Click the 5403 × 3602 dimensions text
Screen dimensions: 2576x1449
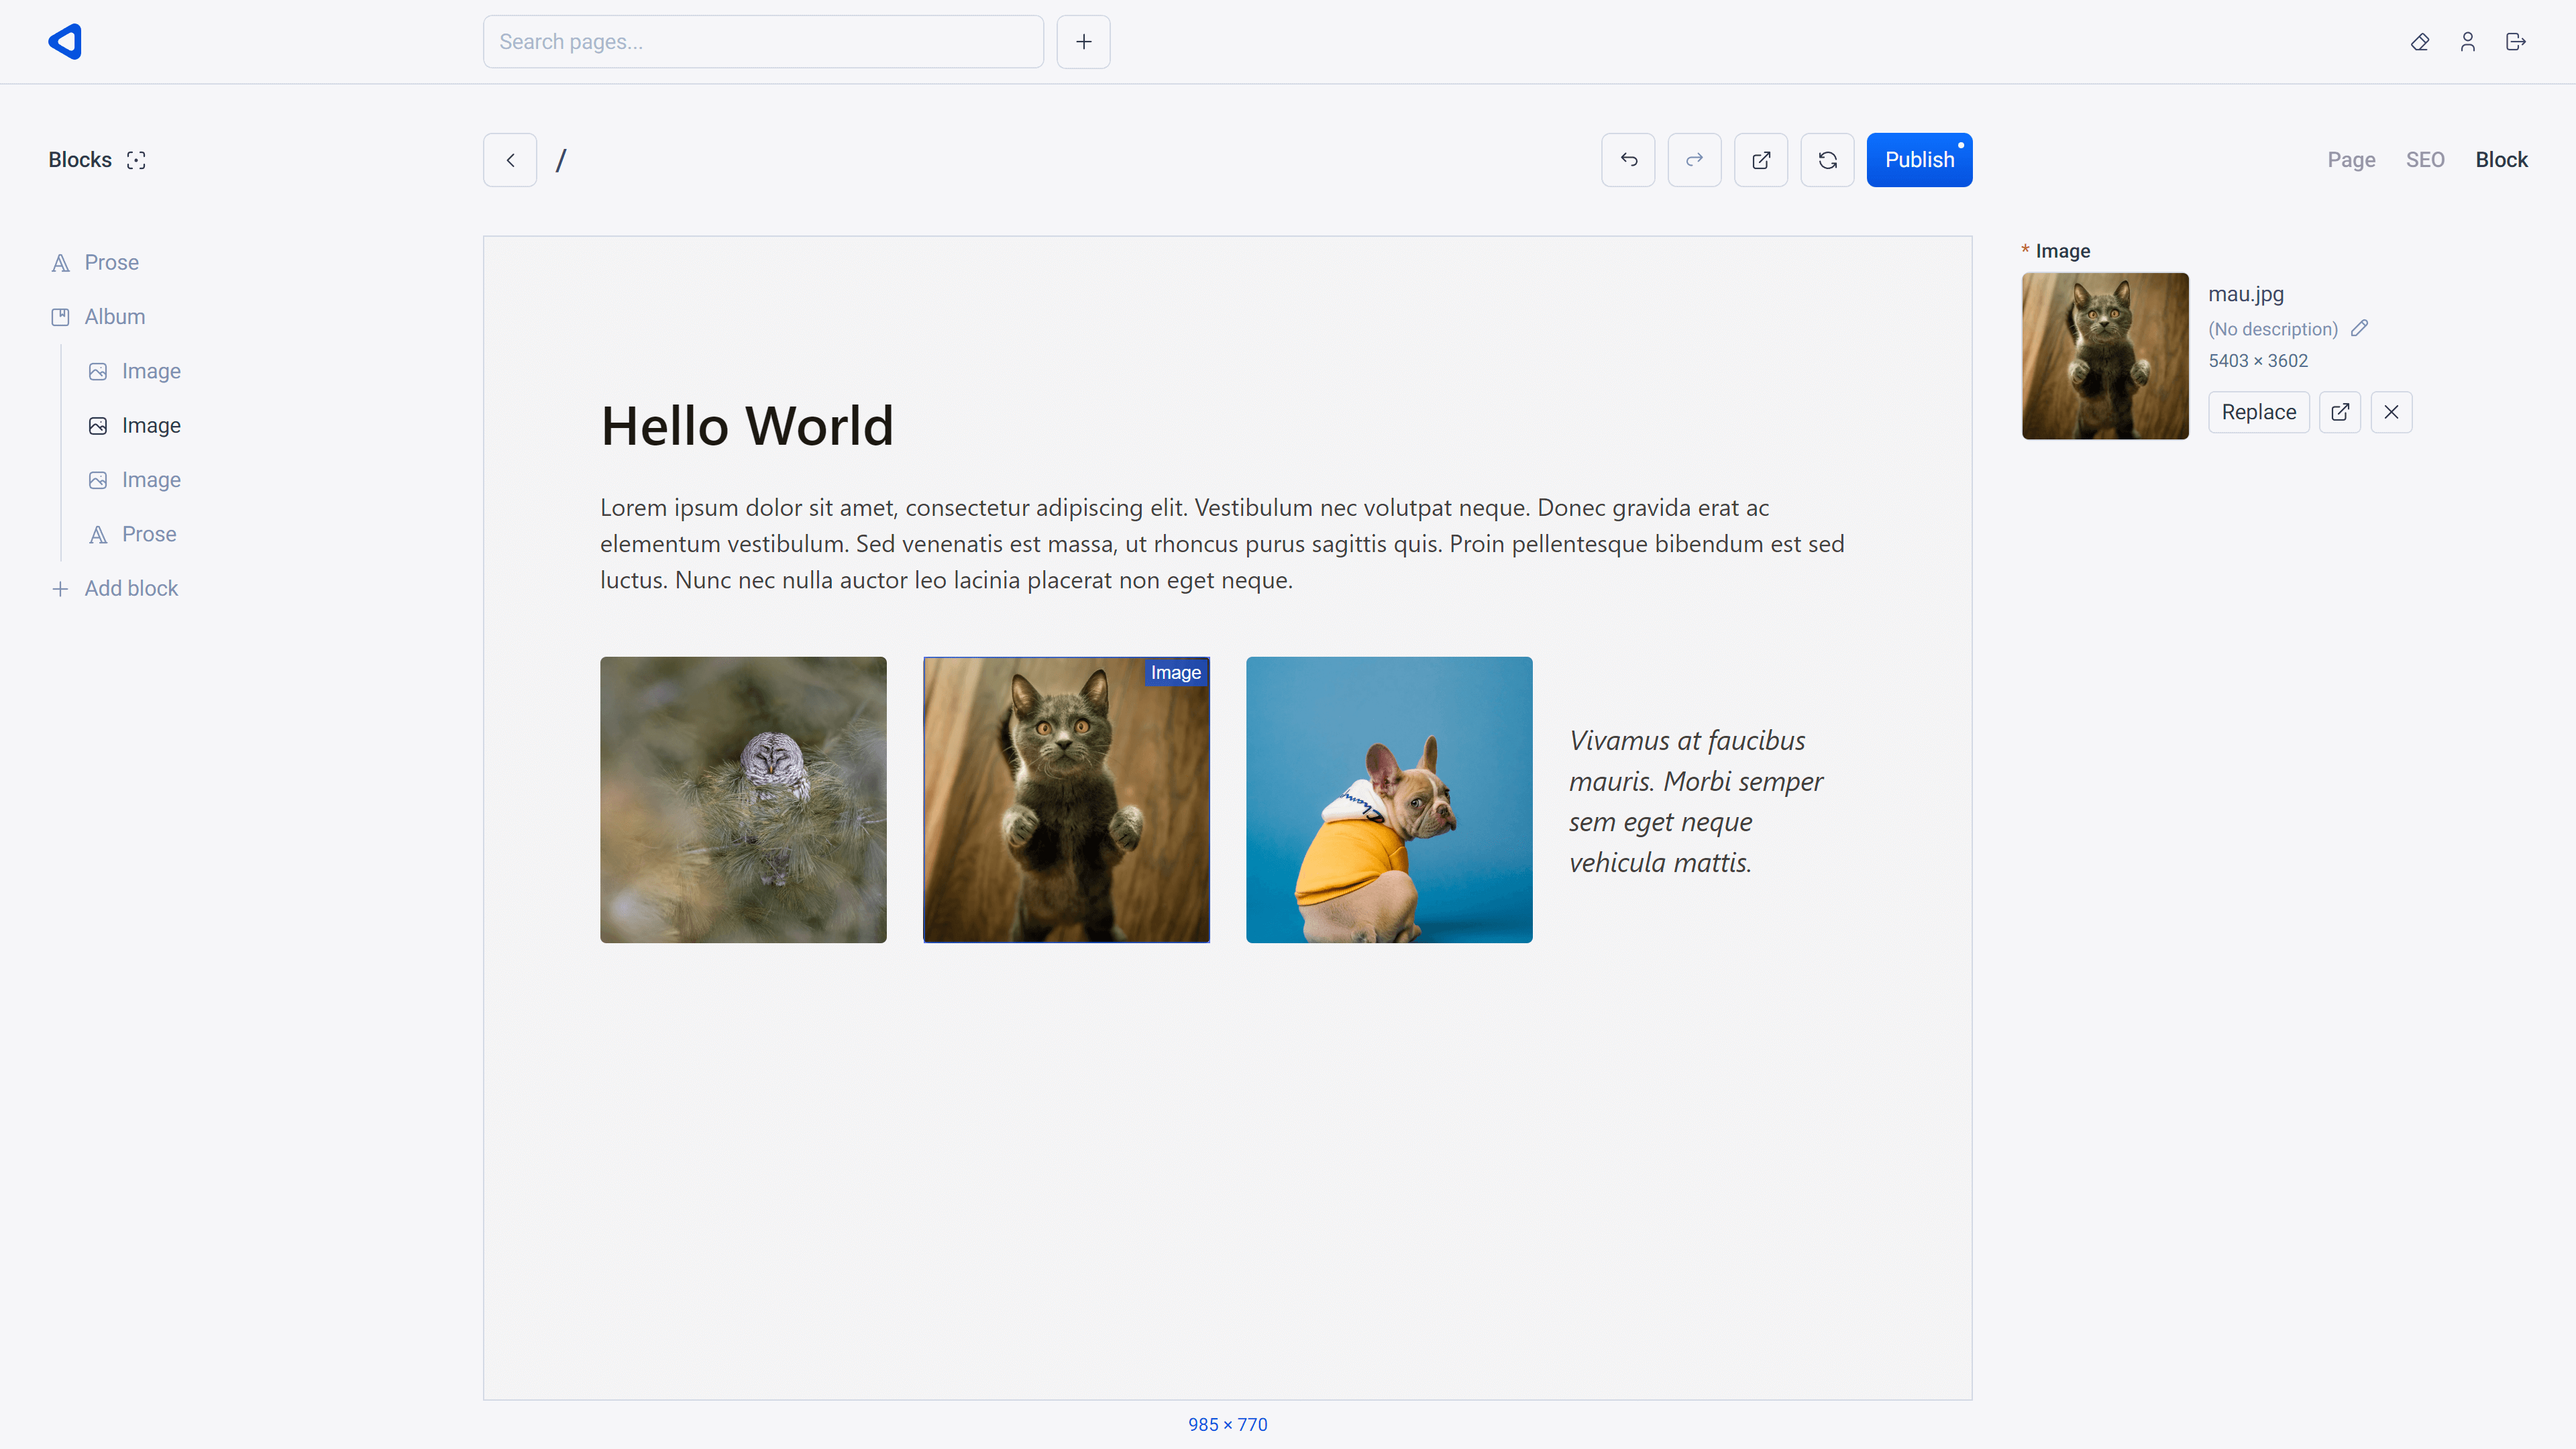(2258, 361)
